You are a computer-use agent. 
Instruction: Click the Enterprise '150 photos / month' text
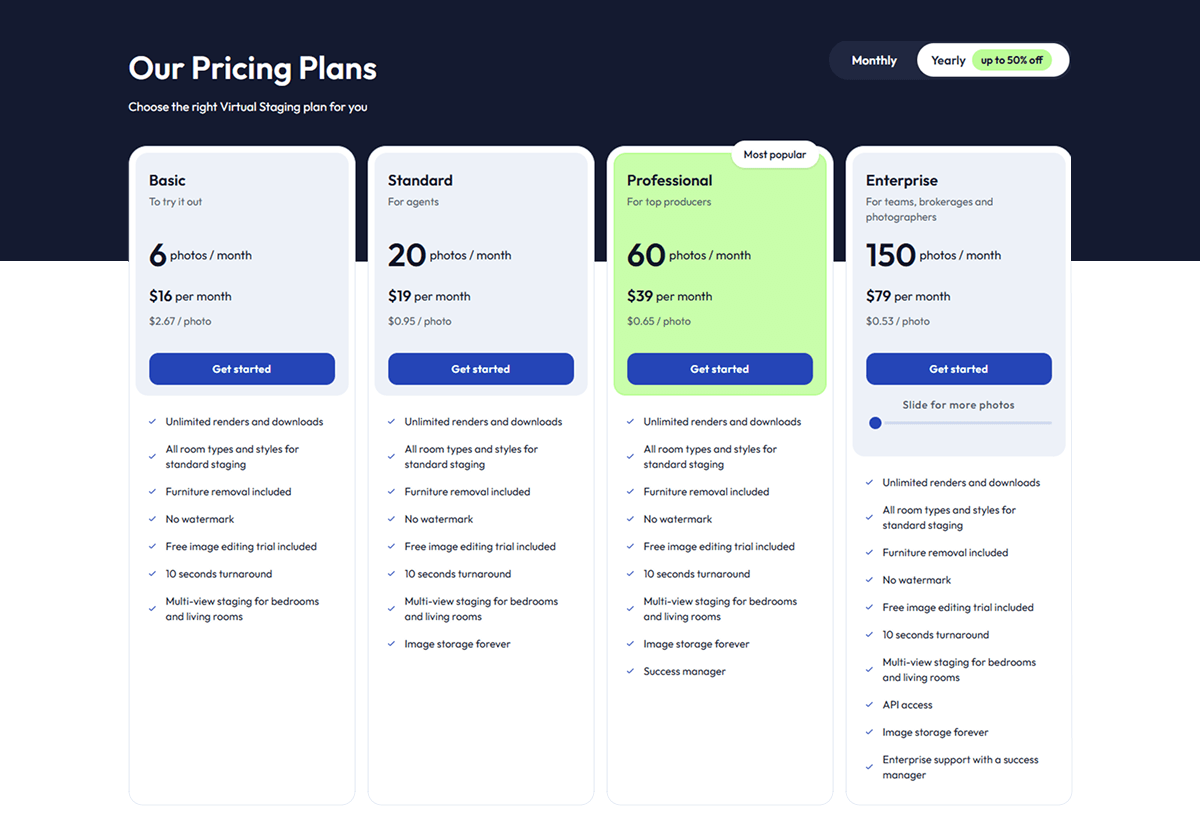(x=933, y=256)
